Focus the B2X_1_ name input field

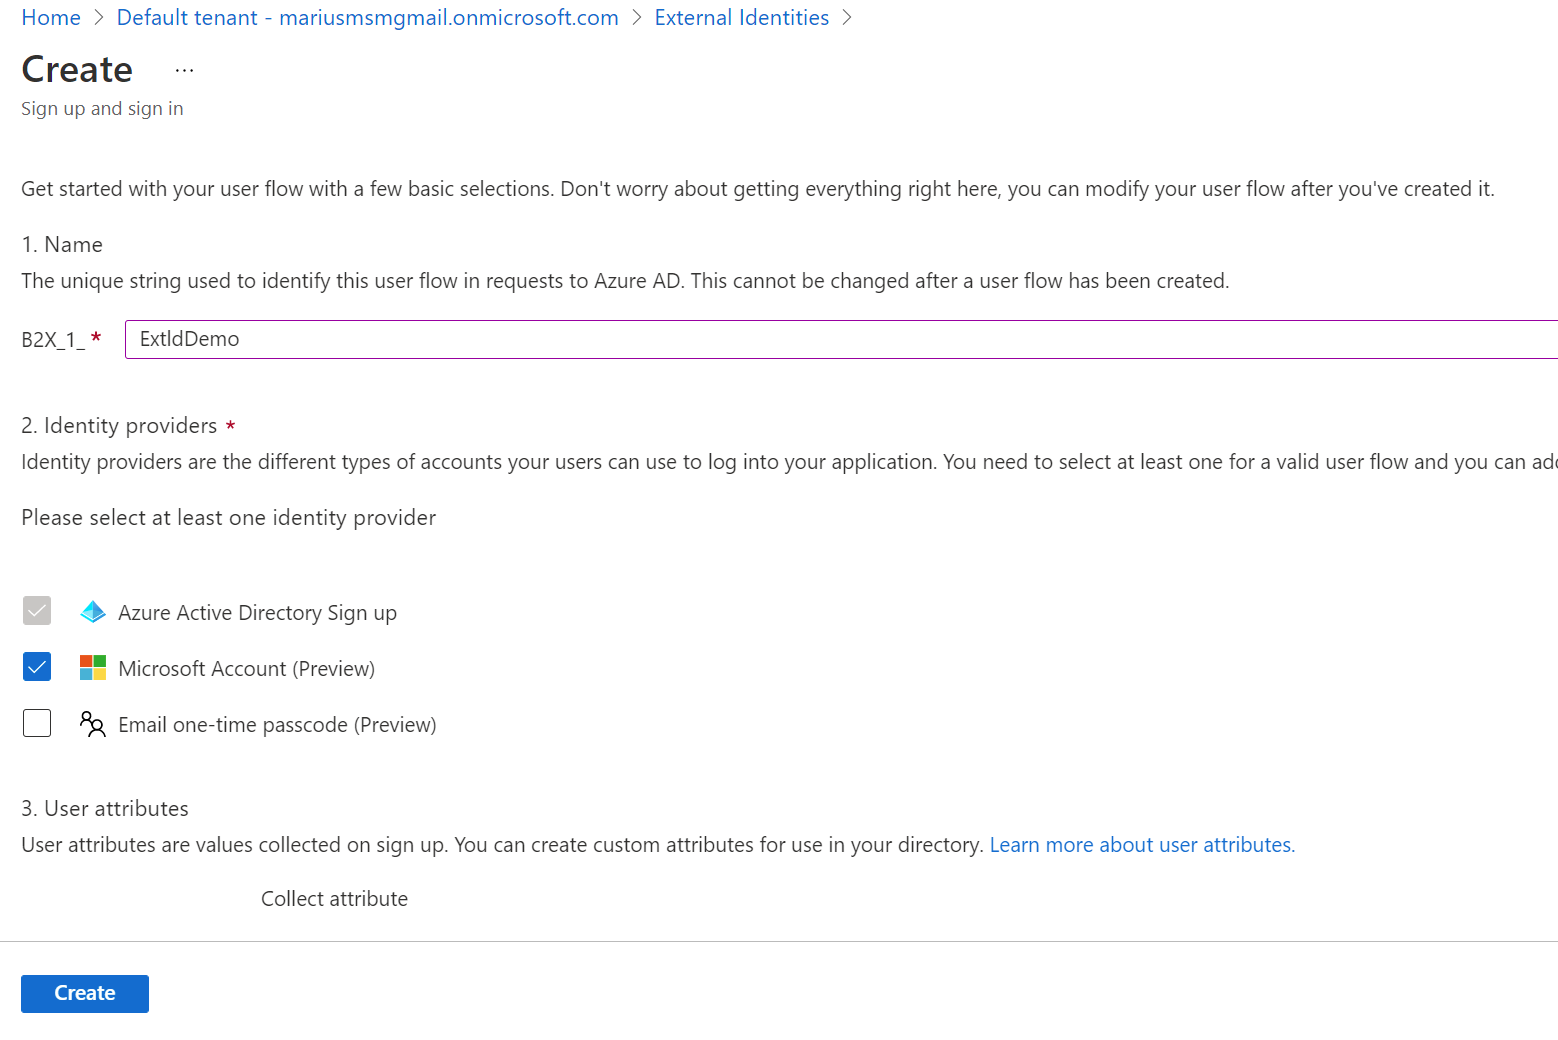(x=840, y=339)
